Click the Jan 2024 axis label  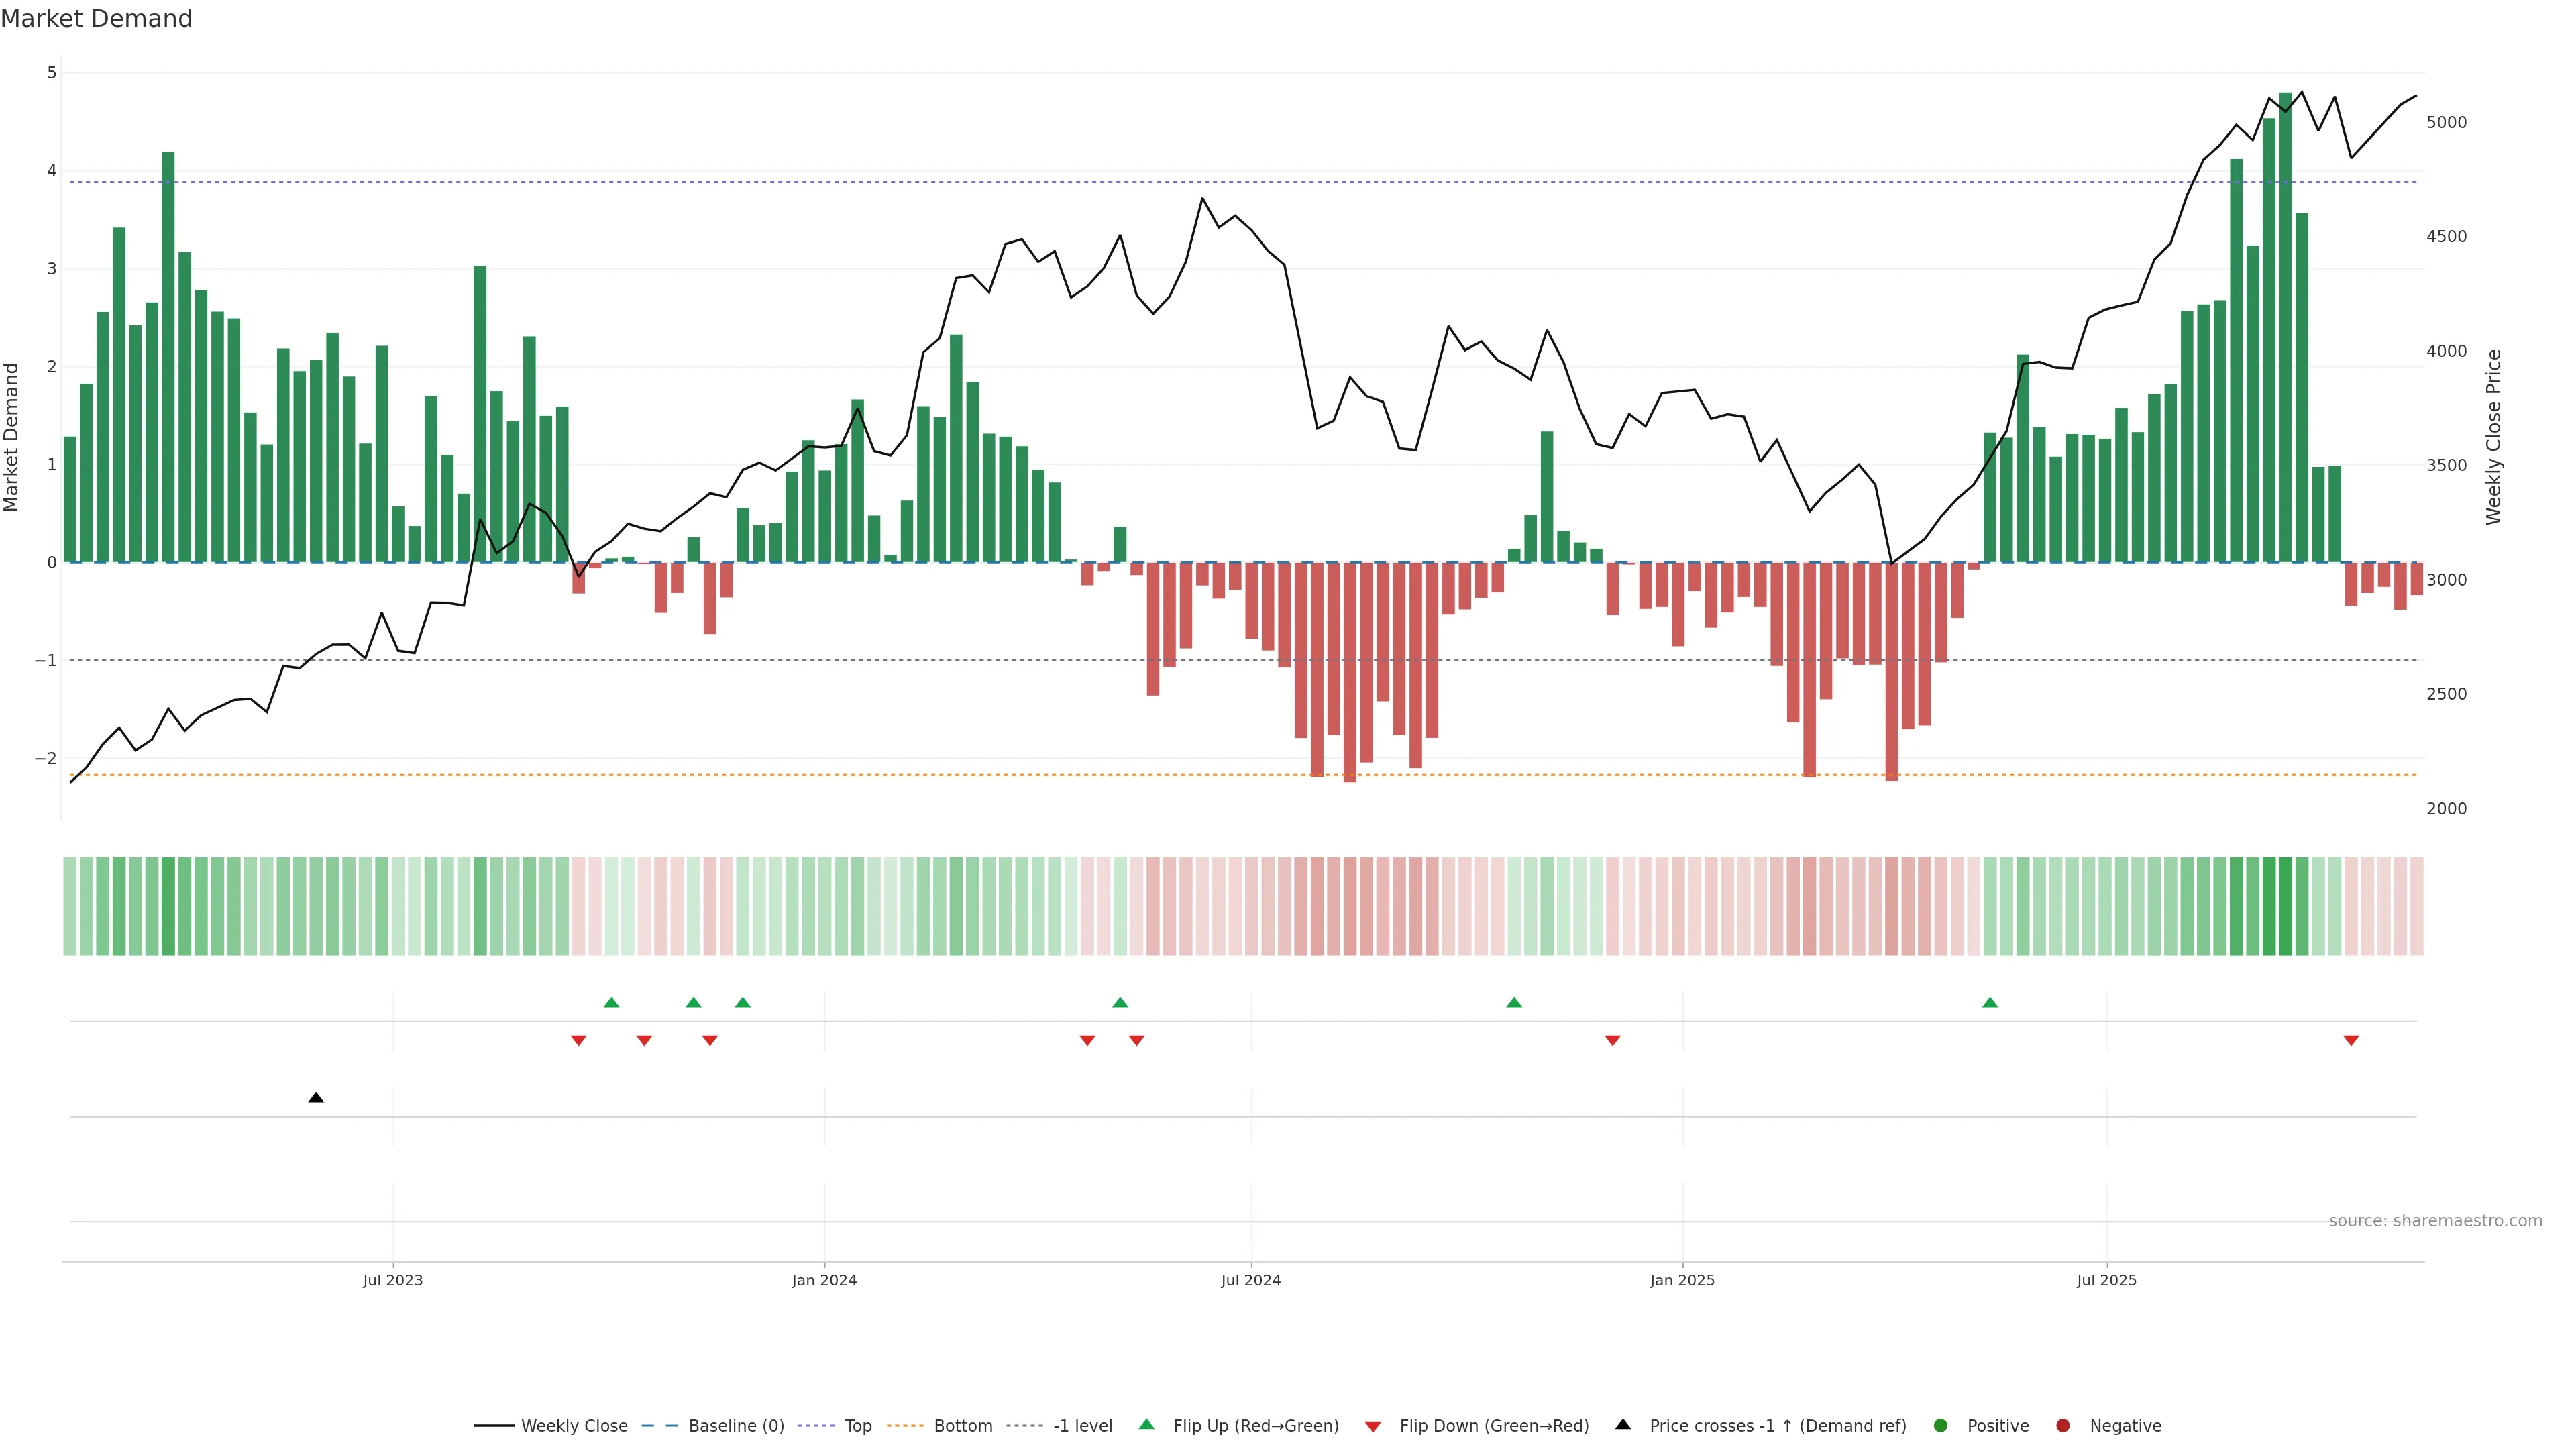coord(824,1280)
